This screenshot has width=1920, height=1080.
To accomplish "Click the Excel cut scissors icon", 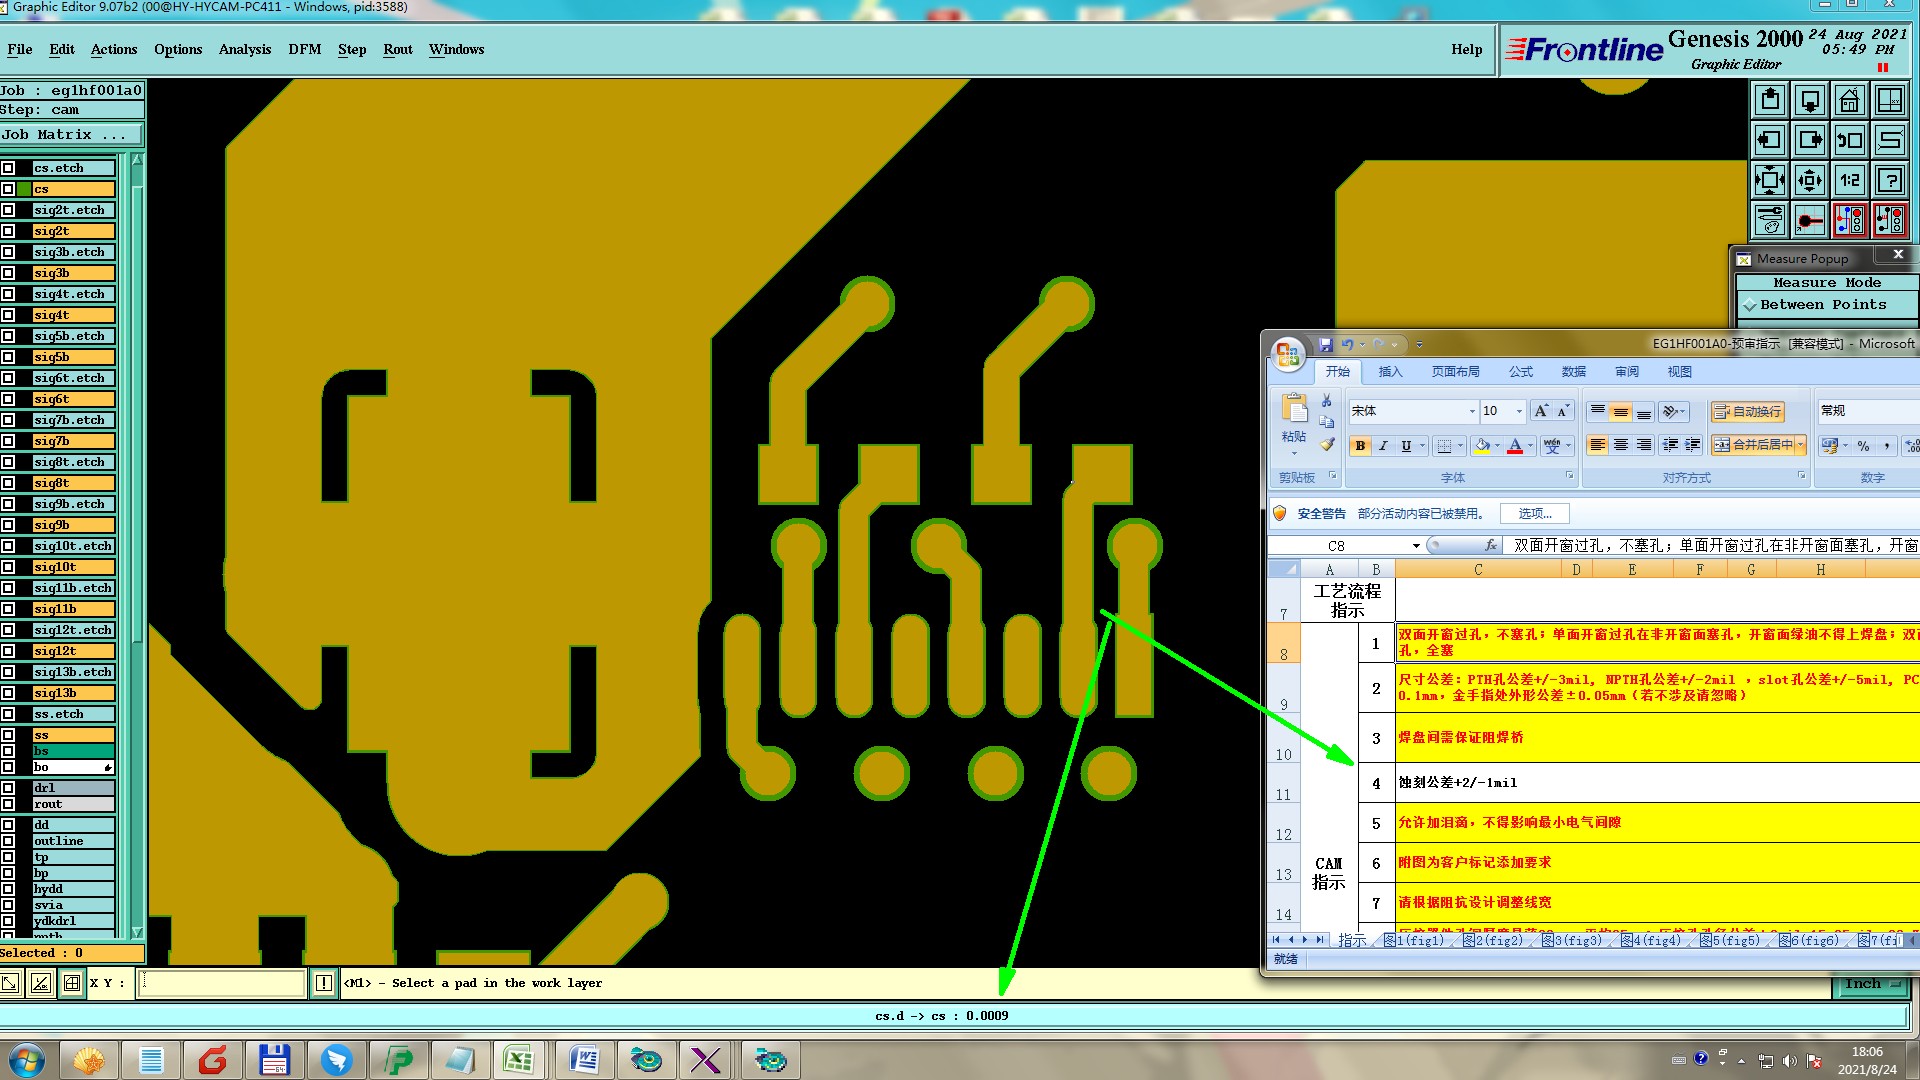I will point(1327,401).
